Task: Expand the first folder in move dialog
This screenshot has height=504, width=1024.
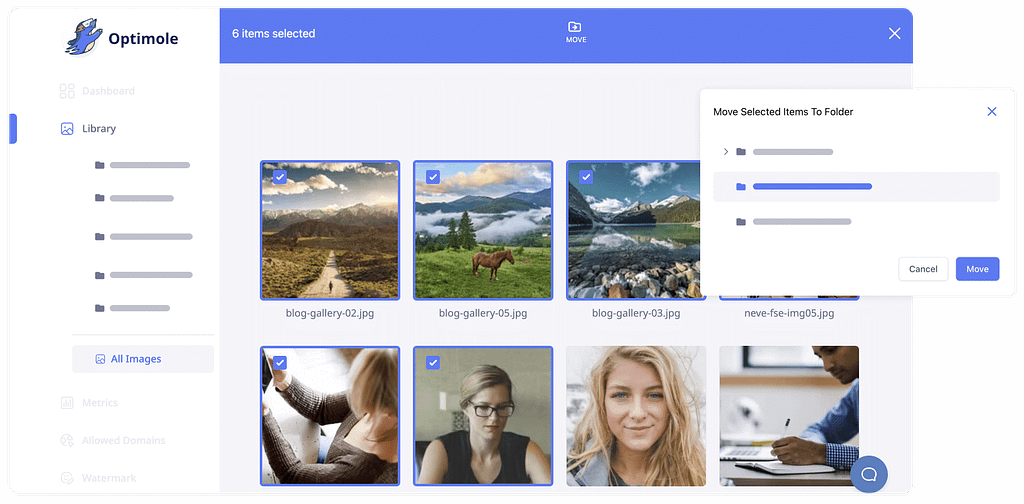Action: click(x=726, y=152)
